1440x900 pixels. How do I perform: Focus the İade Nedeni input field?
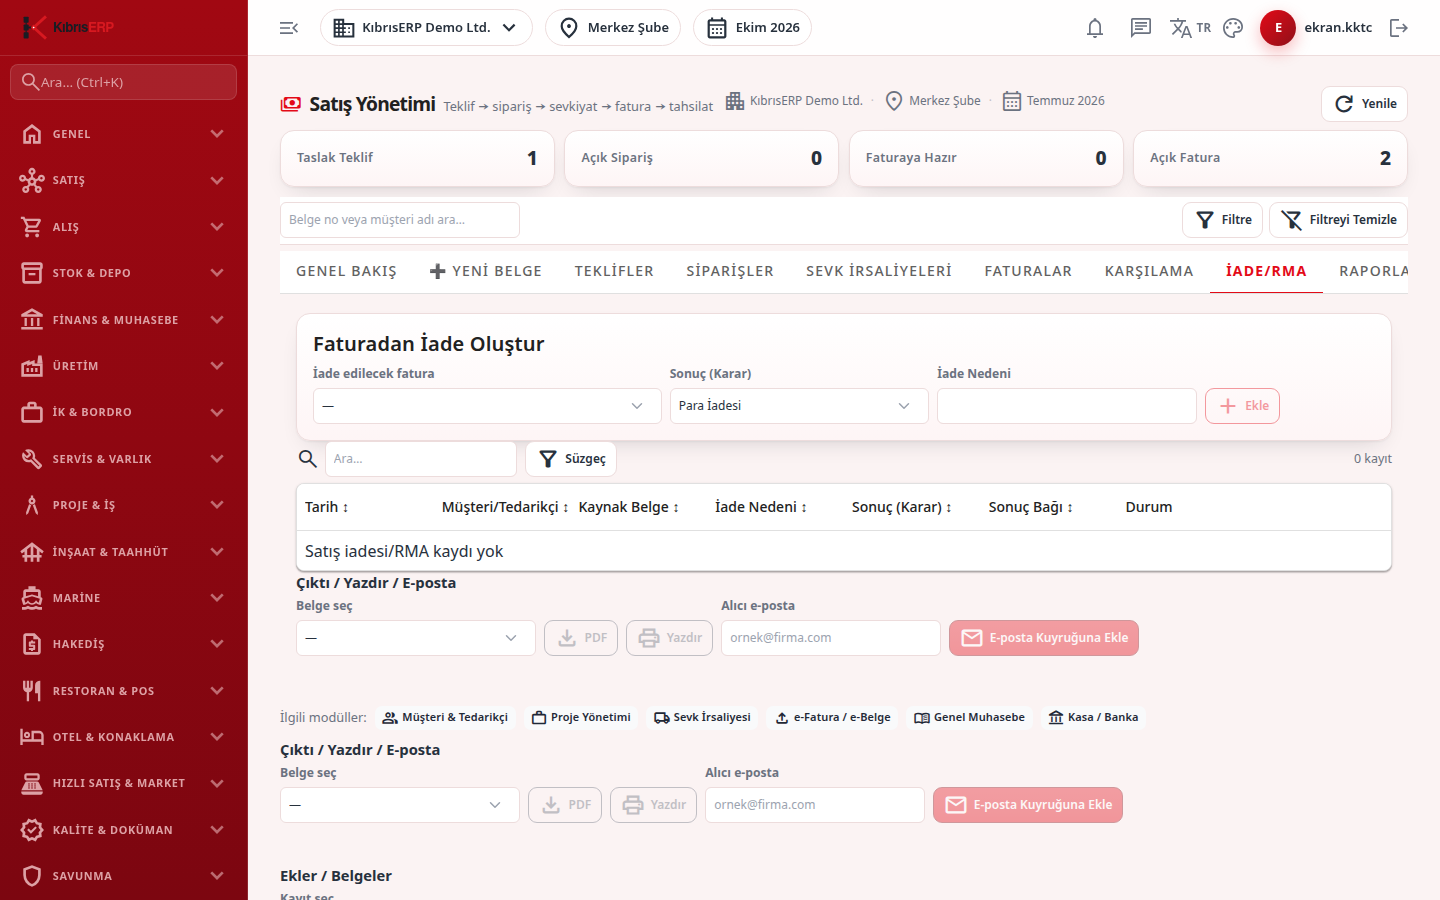coord(1067,406)
